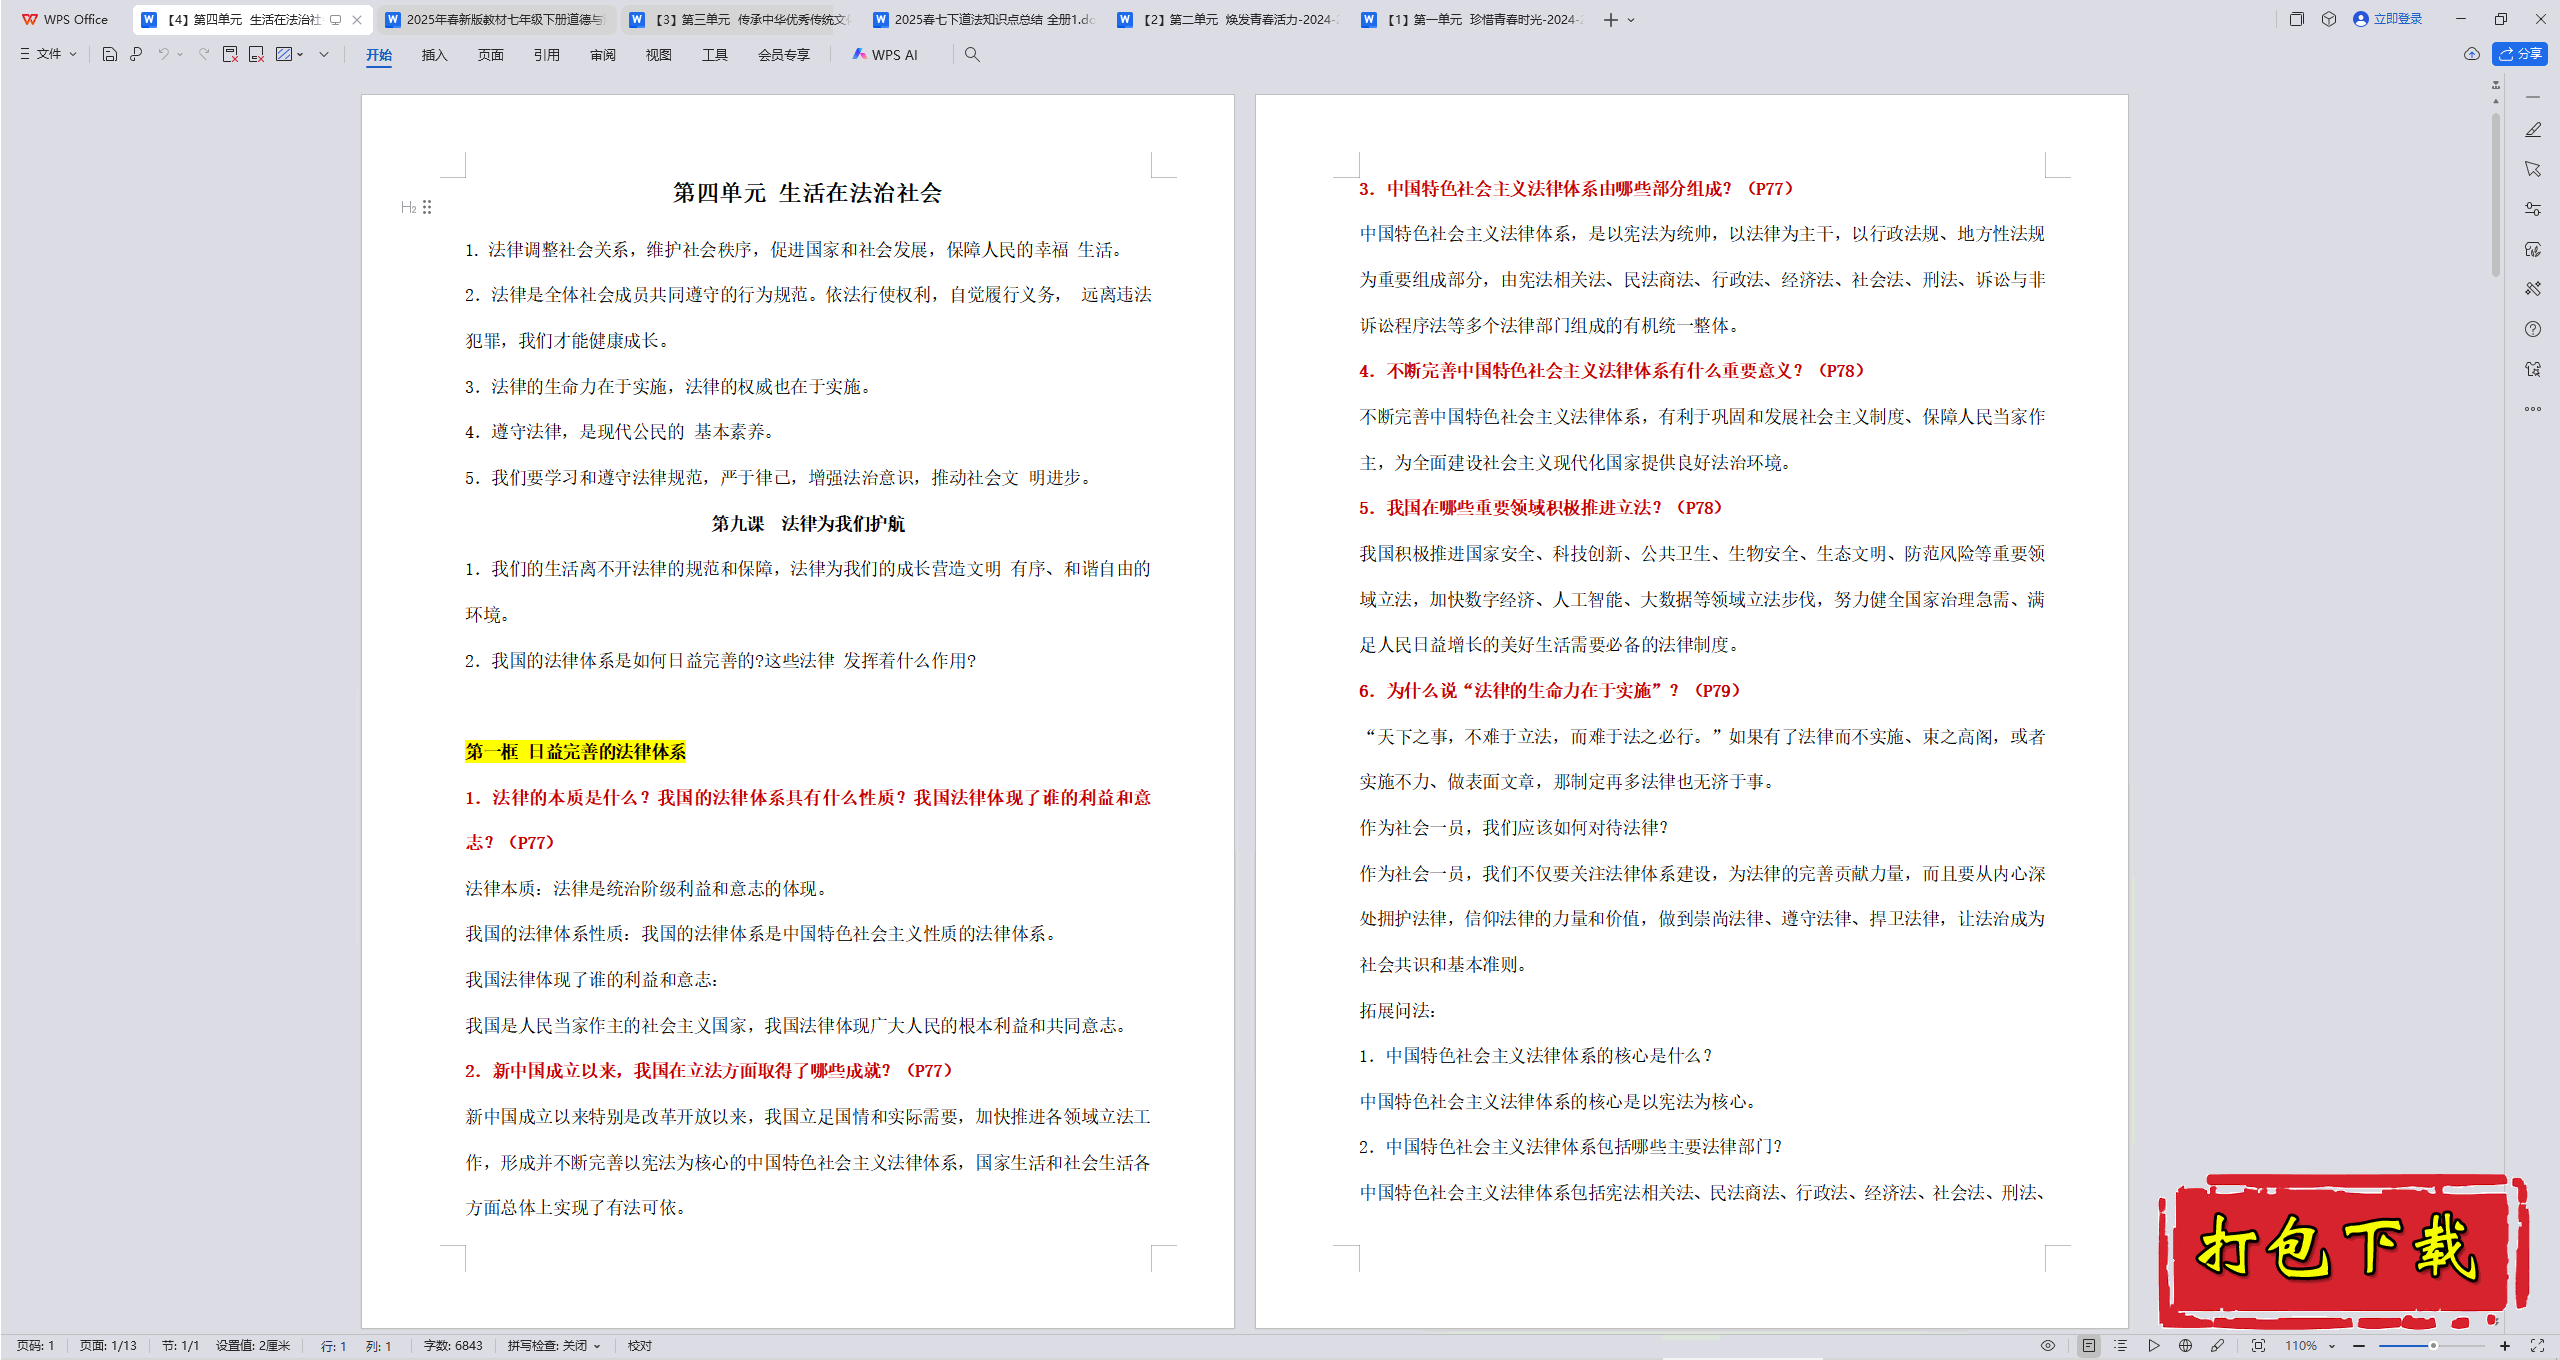Click the 立即登录 login link

(2388, 19)
